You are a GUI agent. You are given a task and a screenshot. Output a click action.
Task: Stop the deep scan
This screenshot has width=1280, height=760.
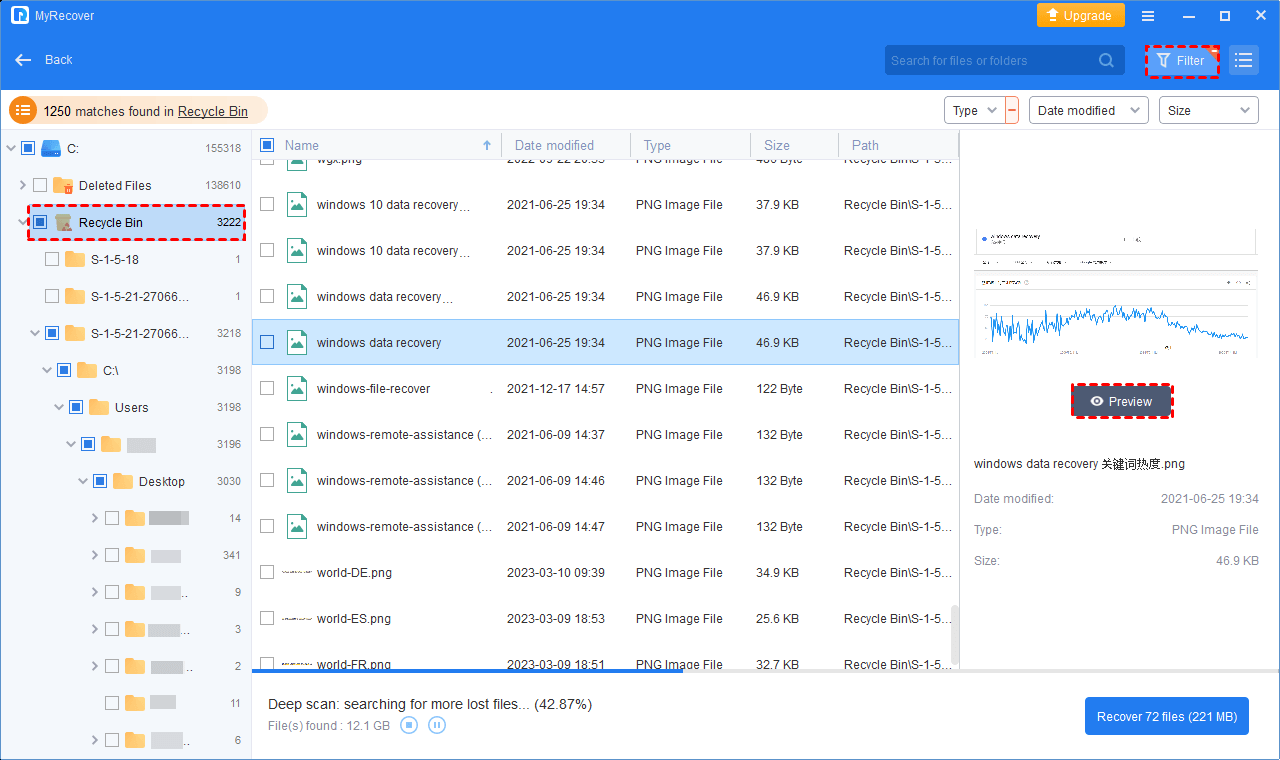pos(409,725)
